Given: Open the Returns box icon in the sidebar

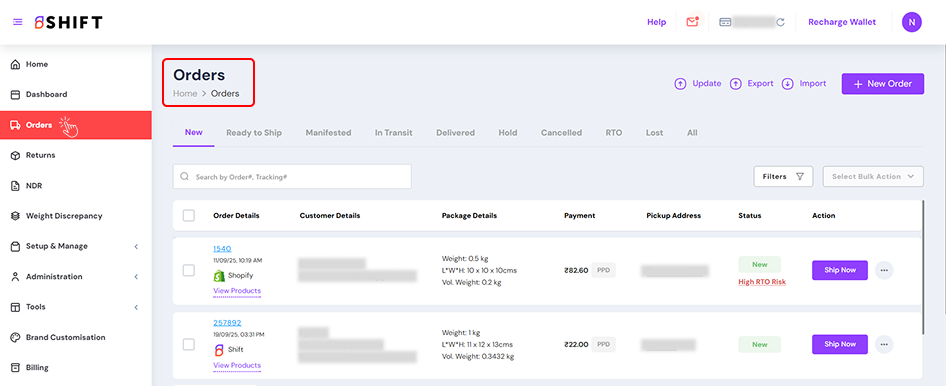Looking at the screenshot, I should pyautogui.click(x=16, y=156).
